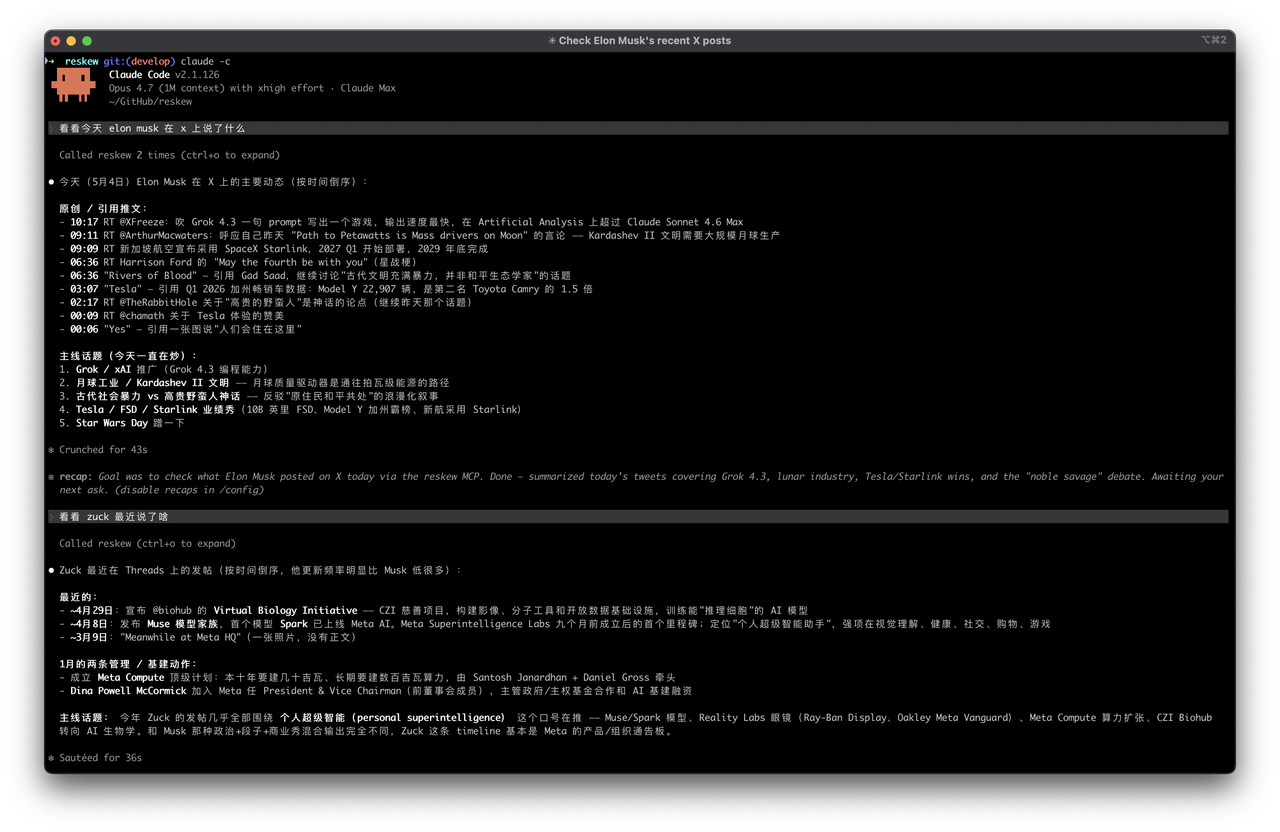Zoom the terminal with the green button
The image size is (1280, 832).
coord(88,41)
